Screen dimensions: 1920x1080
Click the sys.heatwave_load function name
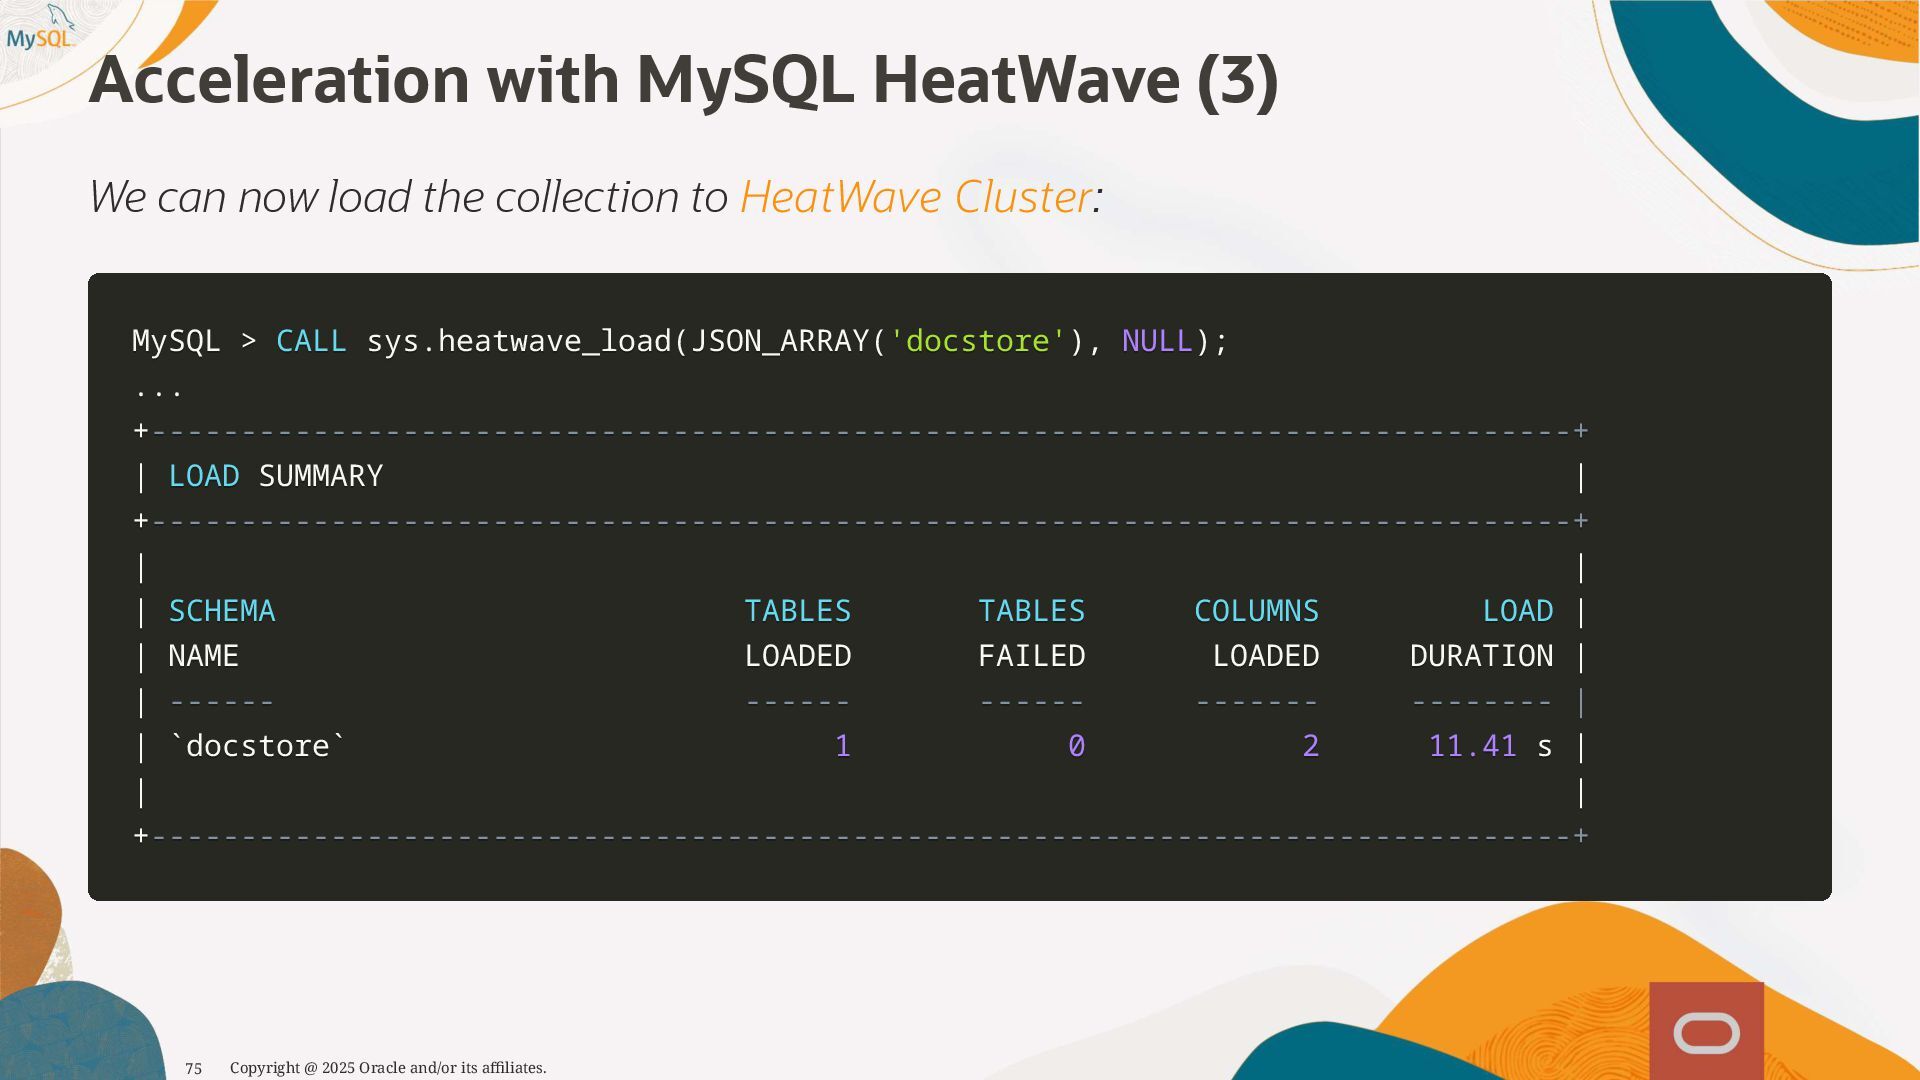click(519, 341)
